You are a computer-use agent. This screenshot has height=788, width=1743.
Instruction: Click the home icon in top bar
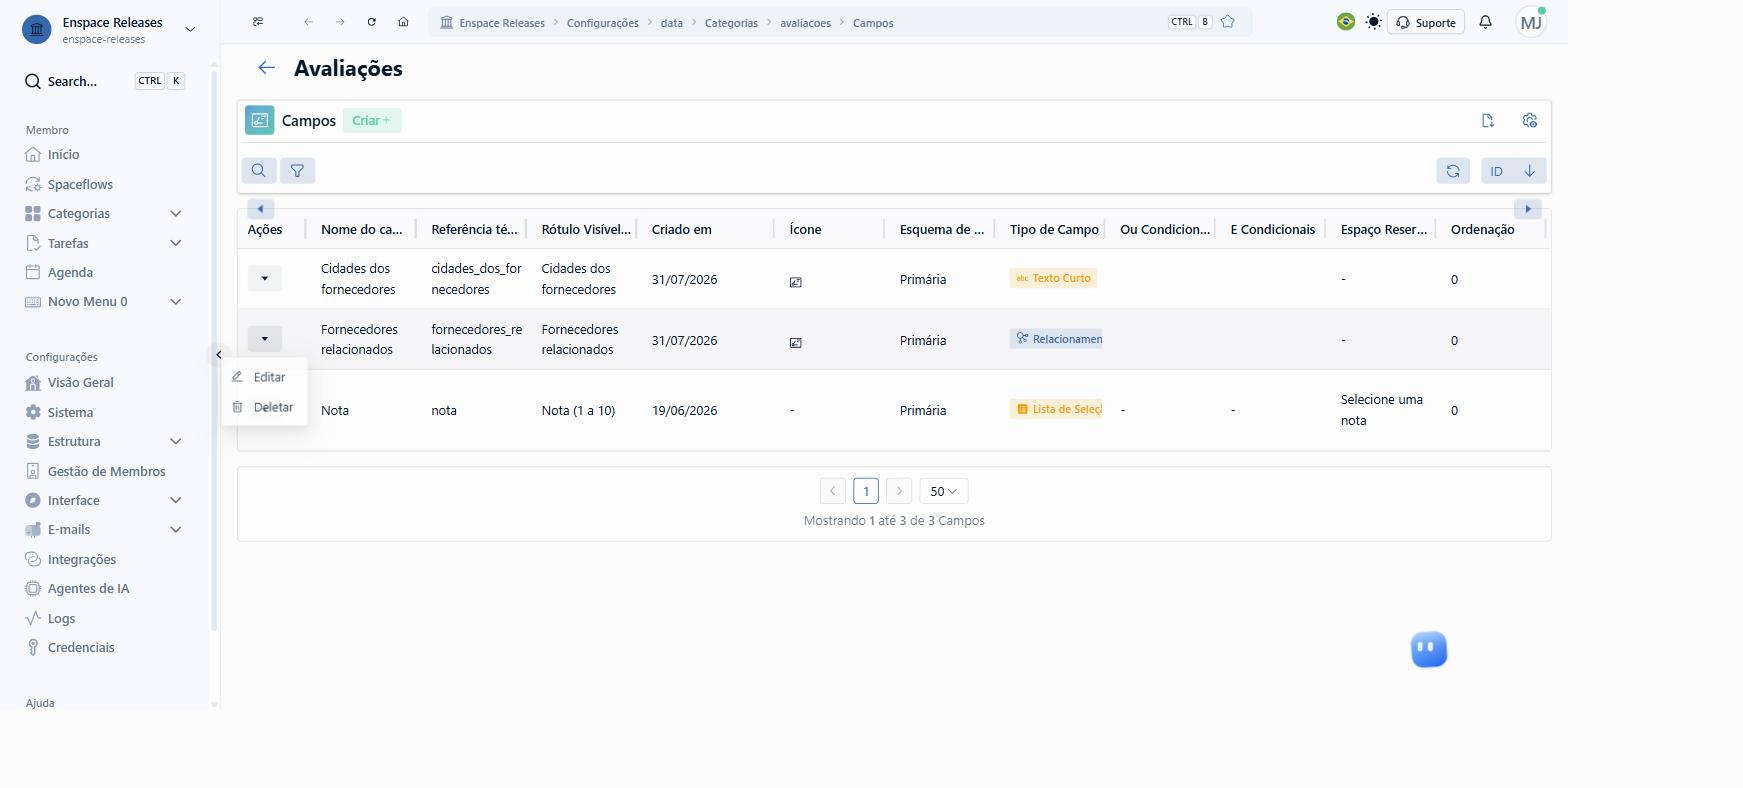pos(403,22)
